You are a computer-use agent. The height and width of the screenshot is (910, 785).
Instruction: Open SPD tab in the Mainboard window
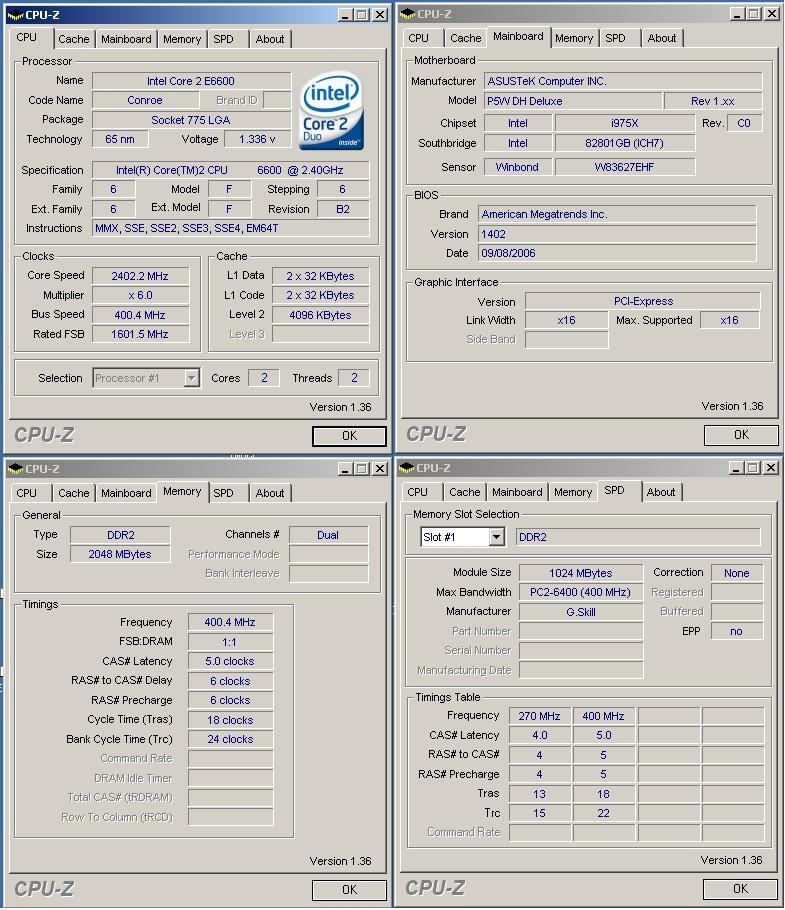tap(616, 38)
